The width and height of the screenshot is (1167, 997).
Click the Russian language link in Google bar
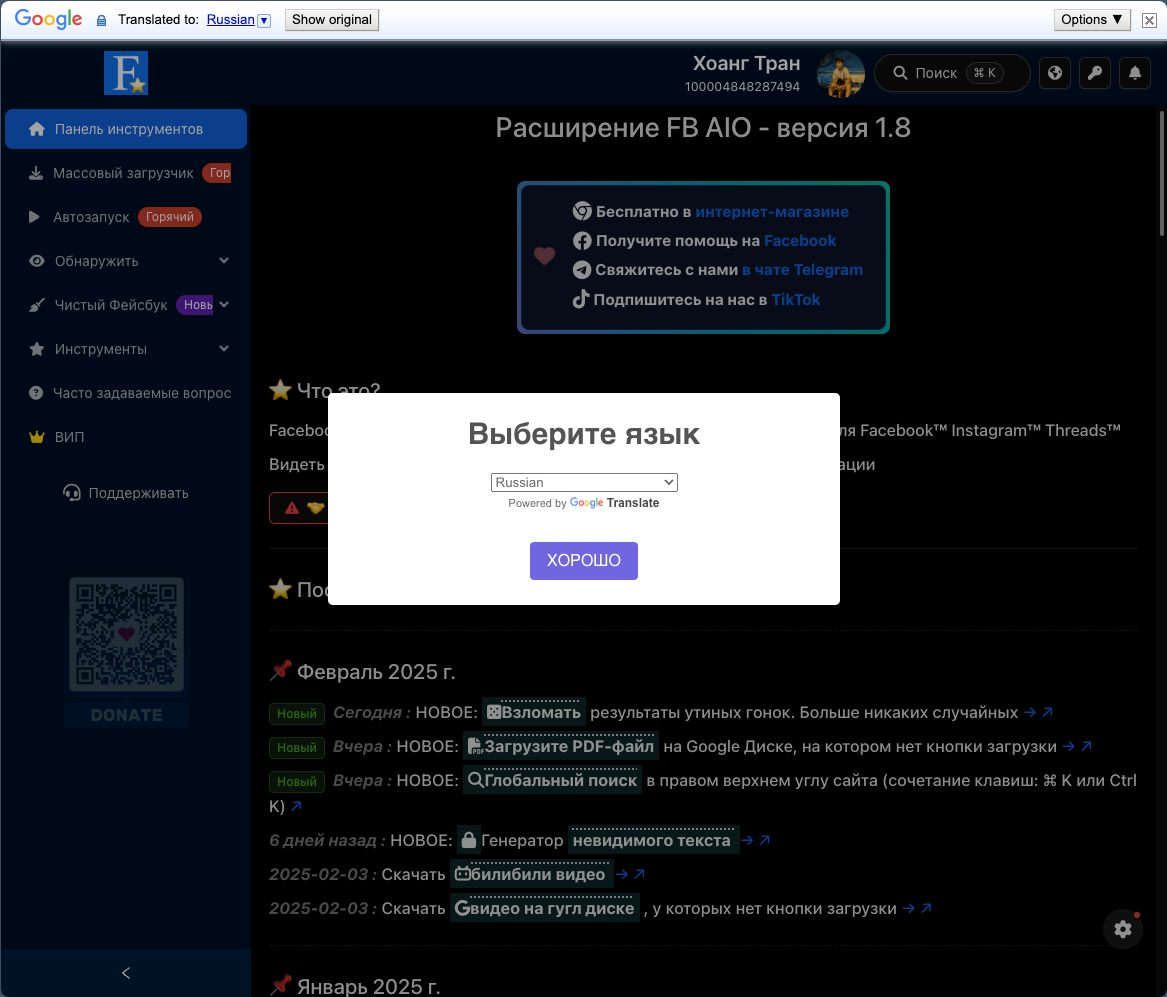point(230,19)
